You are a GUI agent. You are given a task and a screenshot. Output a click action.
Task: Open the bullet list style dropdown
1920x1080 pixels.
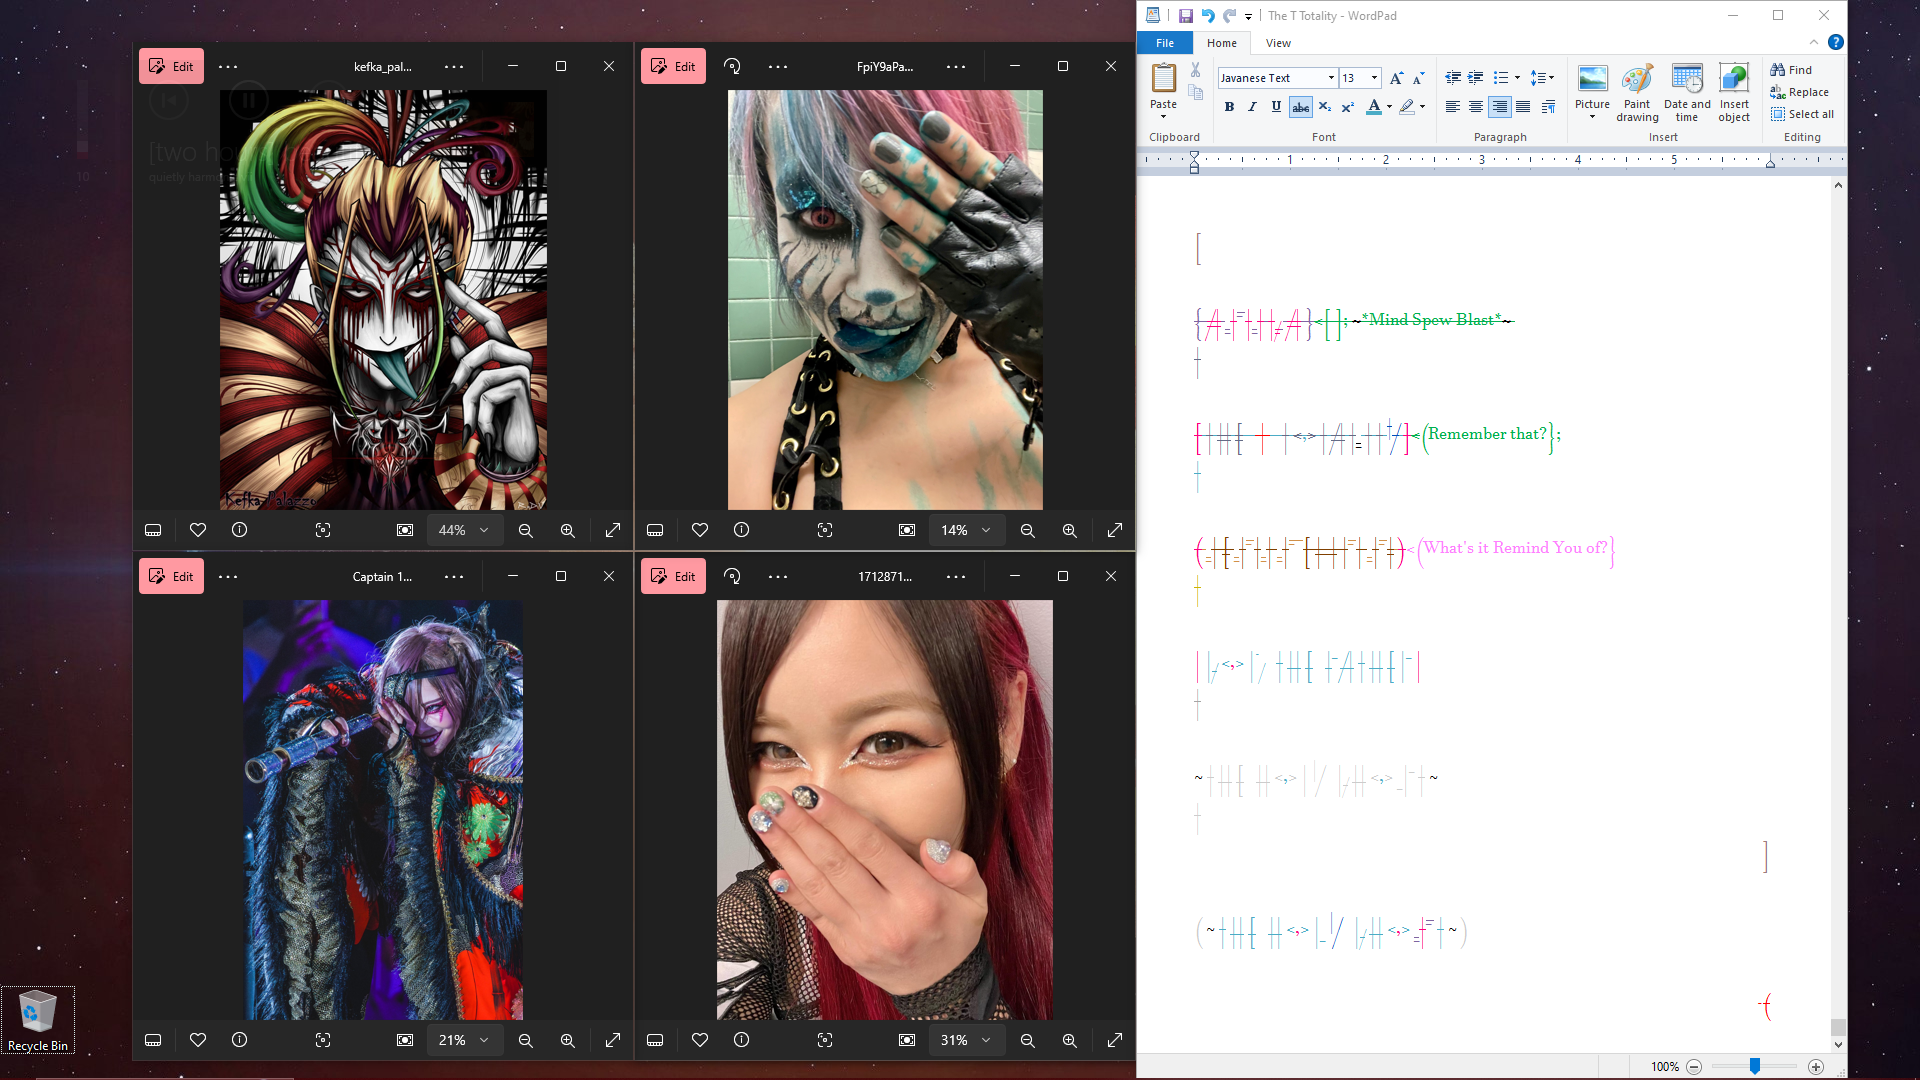pos(1517,78)
